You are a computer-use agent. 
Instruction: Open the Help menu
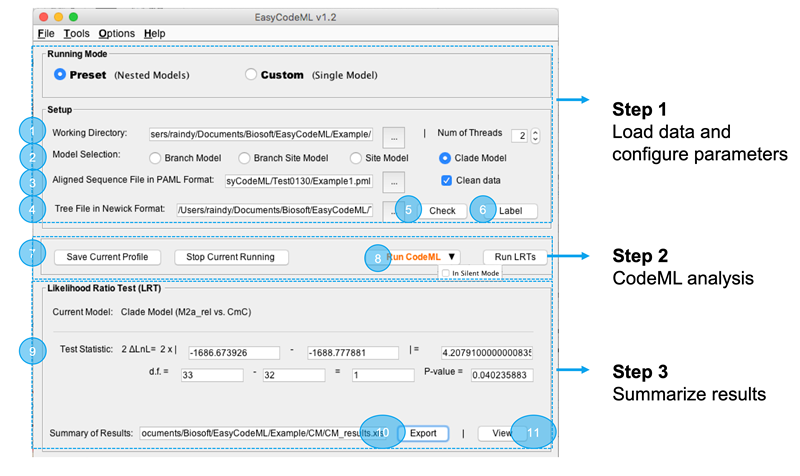coord(155,34)
